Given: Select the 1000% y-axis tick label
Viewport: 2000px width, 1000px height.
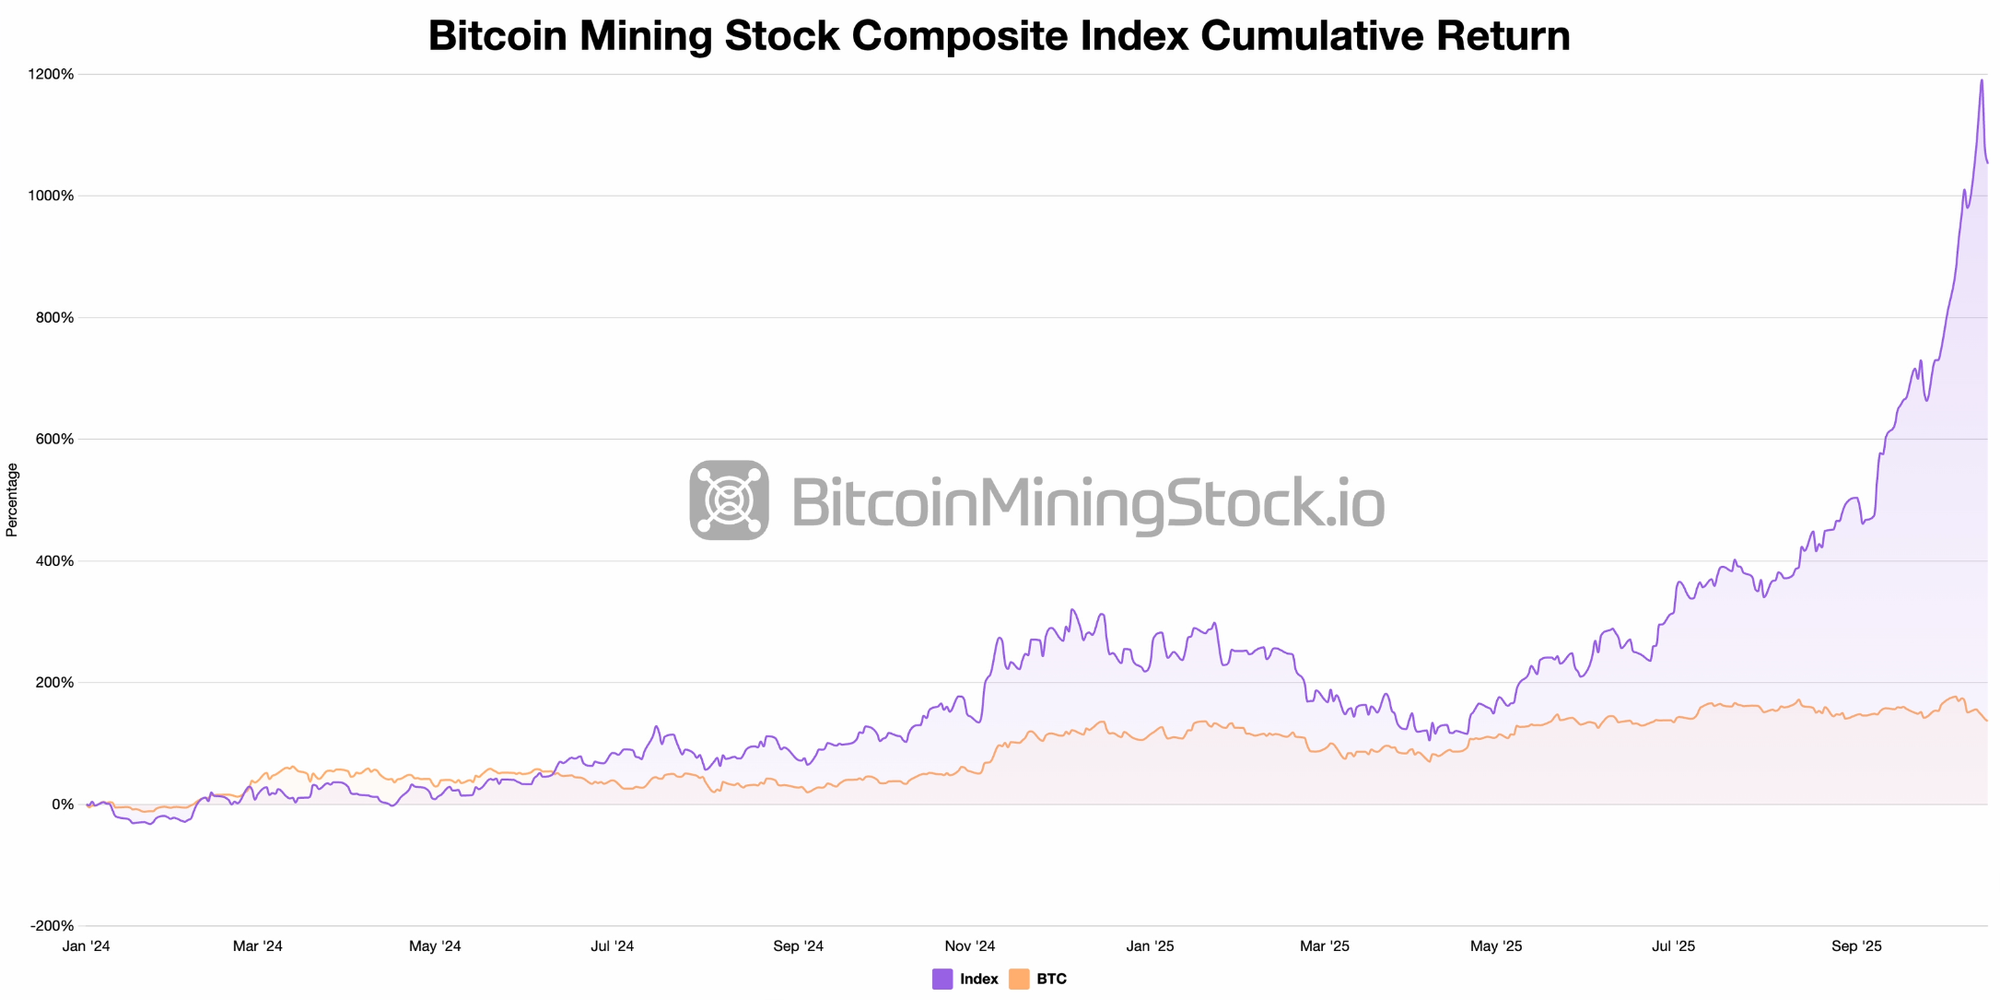Looking at the screenshot, I should (53, 196).
